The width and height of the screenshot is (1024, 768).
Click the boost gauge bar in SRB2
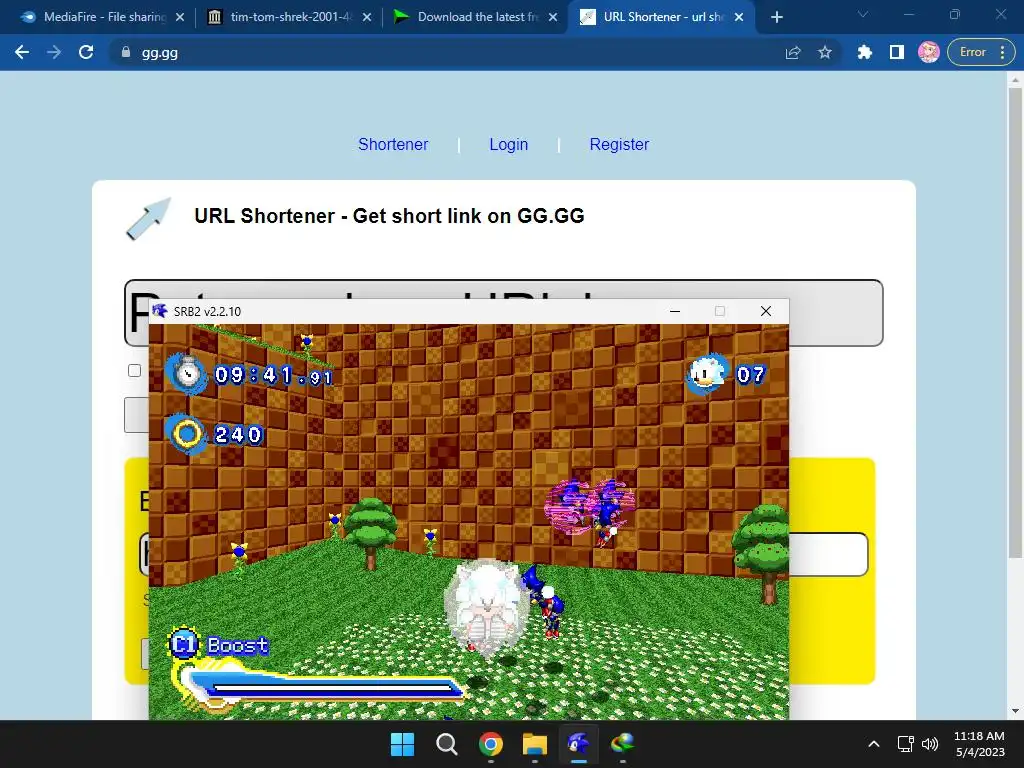pos(320,686)
